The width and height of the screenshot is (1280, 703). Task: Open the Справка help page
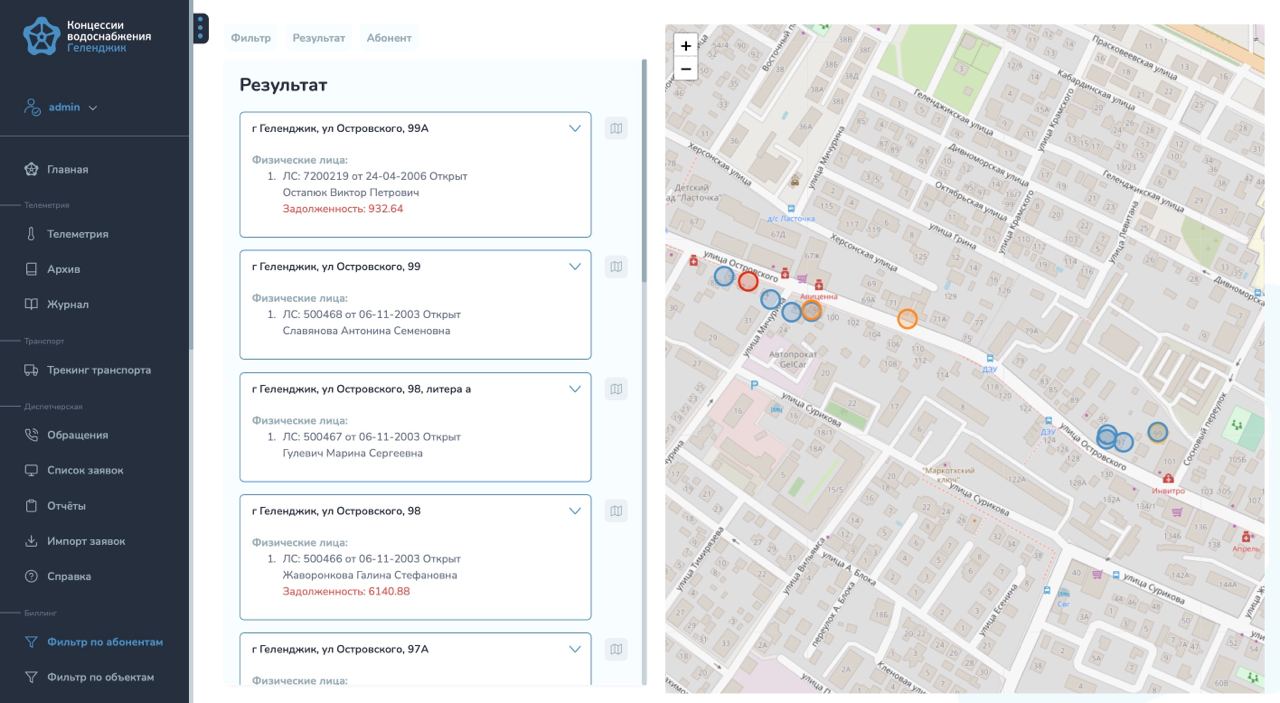point(68,576)
